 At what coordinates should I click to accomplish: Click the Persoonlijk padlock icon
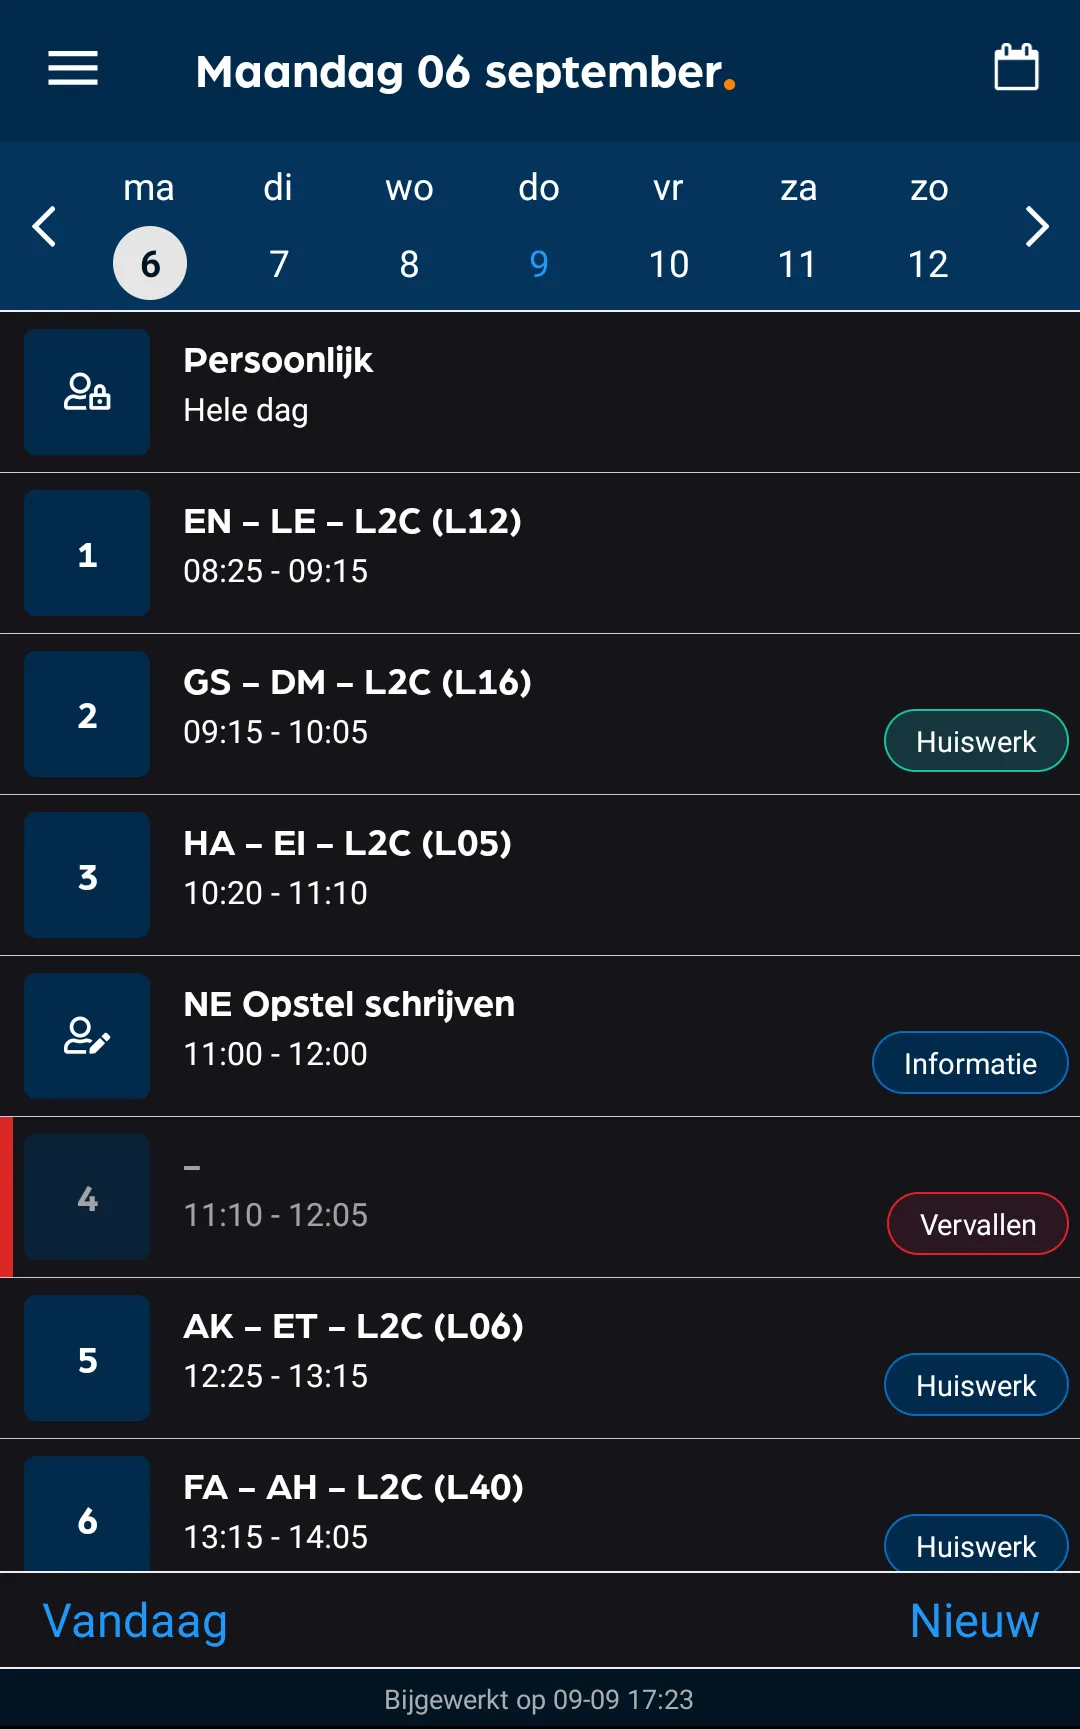(x=86, y=391)
